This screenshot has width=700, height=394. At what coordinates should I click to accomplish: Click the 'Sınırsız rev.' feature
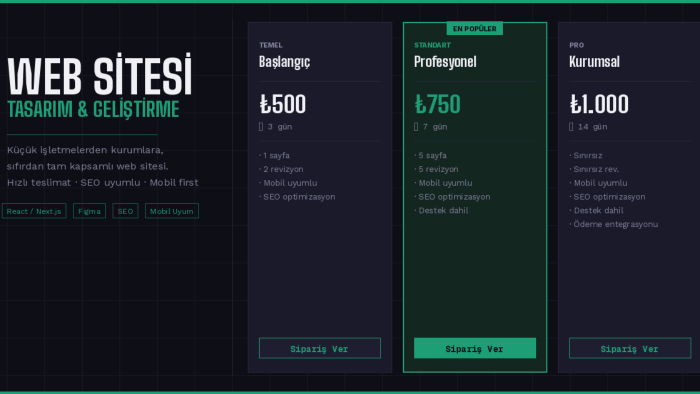596,169
